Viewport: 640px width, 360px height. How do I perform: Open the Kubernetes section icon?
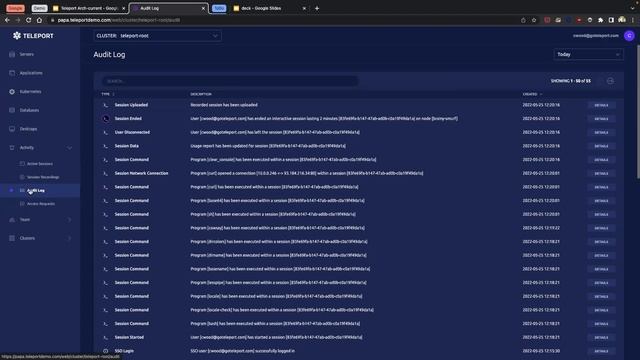[12, 91]
